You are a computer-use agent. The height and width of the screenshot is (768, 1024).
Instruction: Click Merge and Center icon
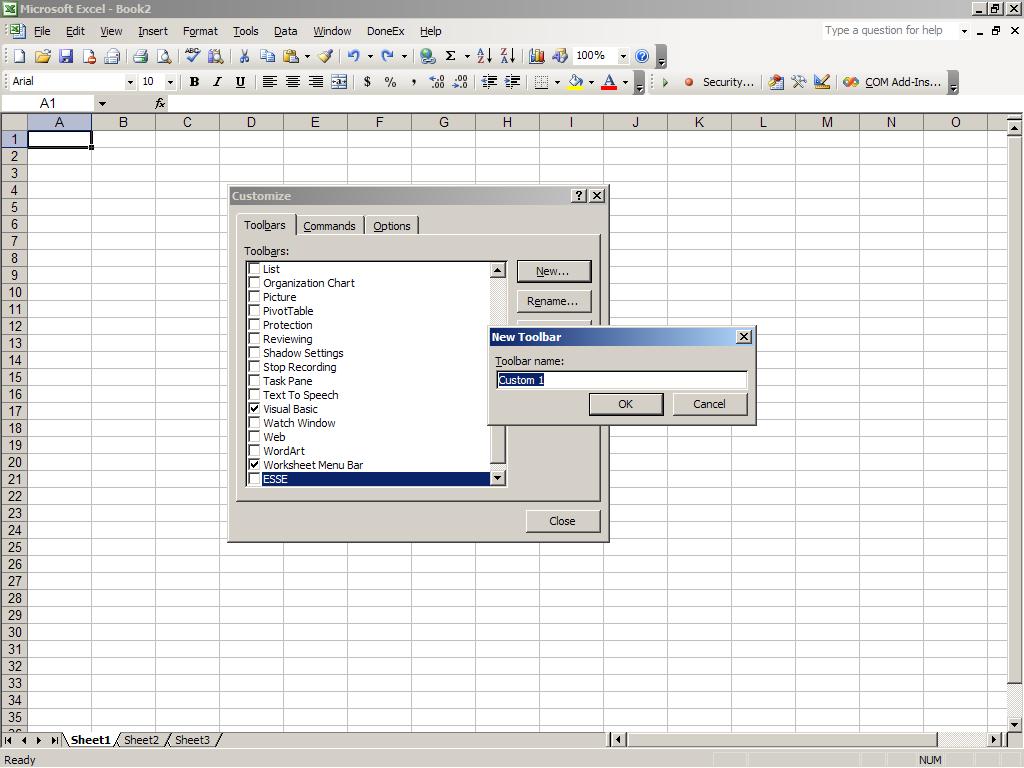click(x=339, y=82)
